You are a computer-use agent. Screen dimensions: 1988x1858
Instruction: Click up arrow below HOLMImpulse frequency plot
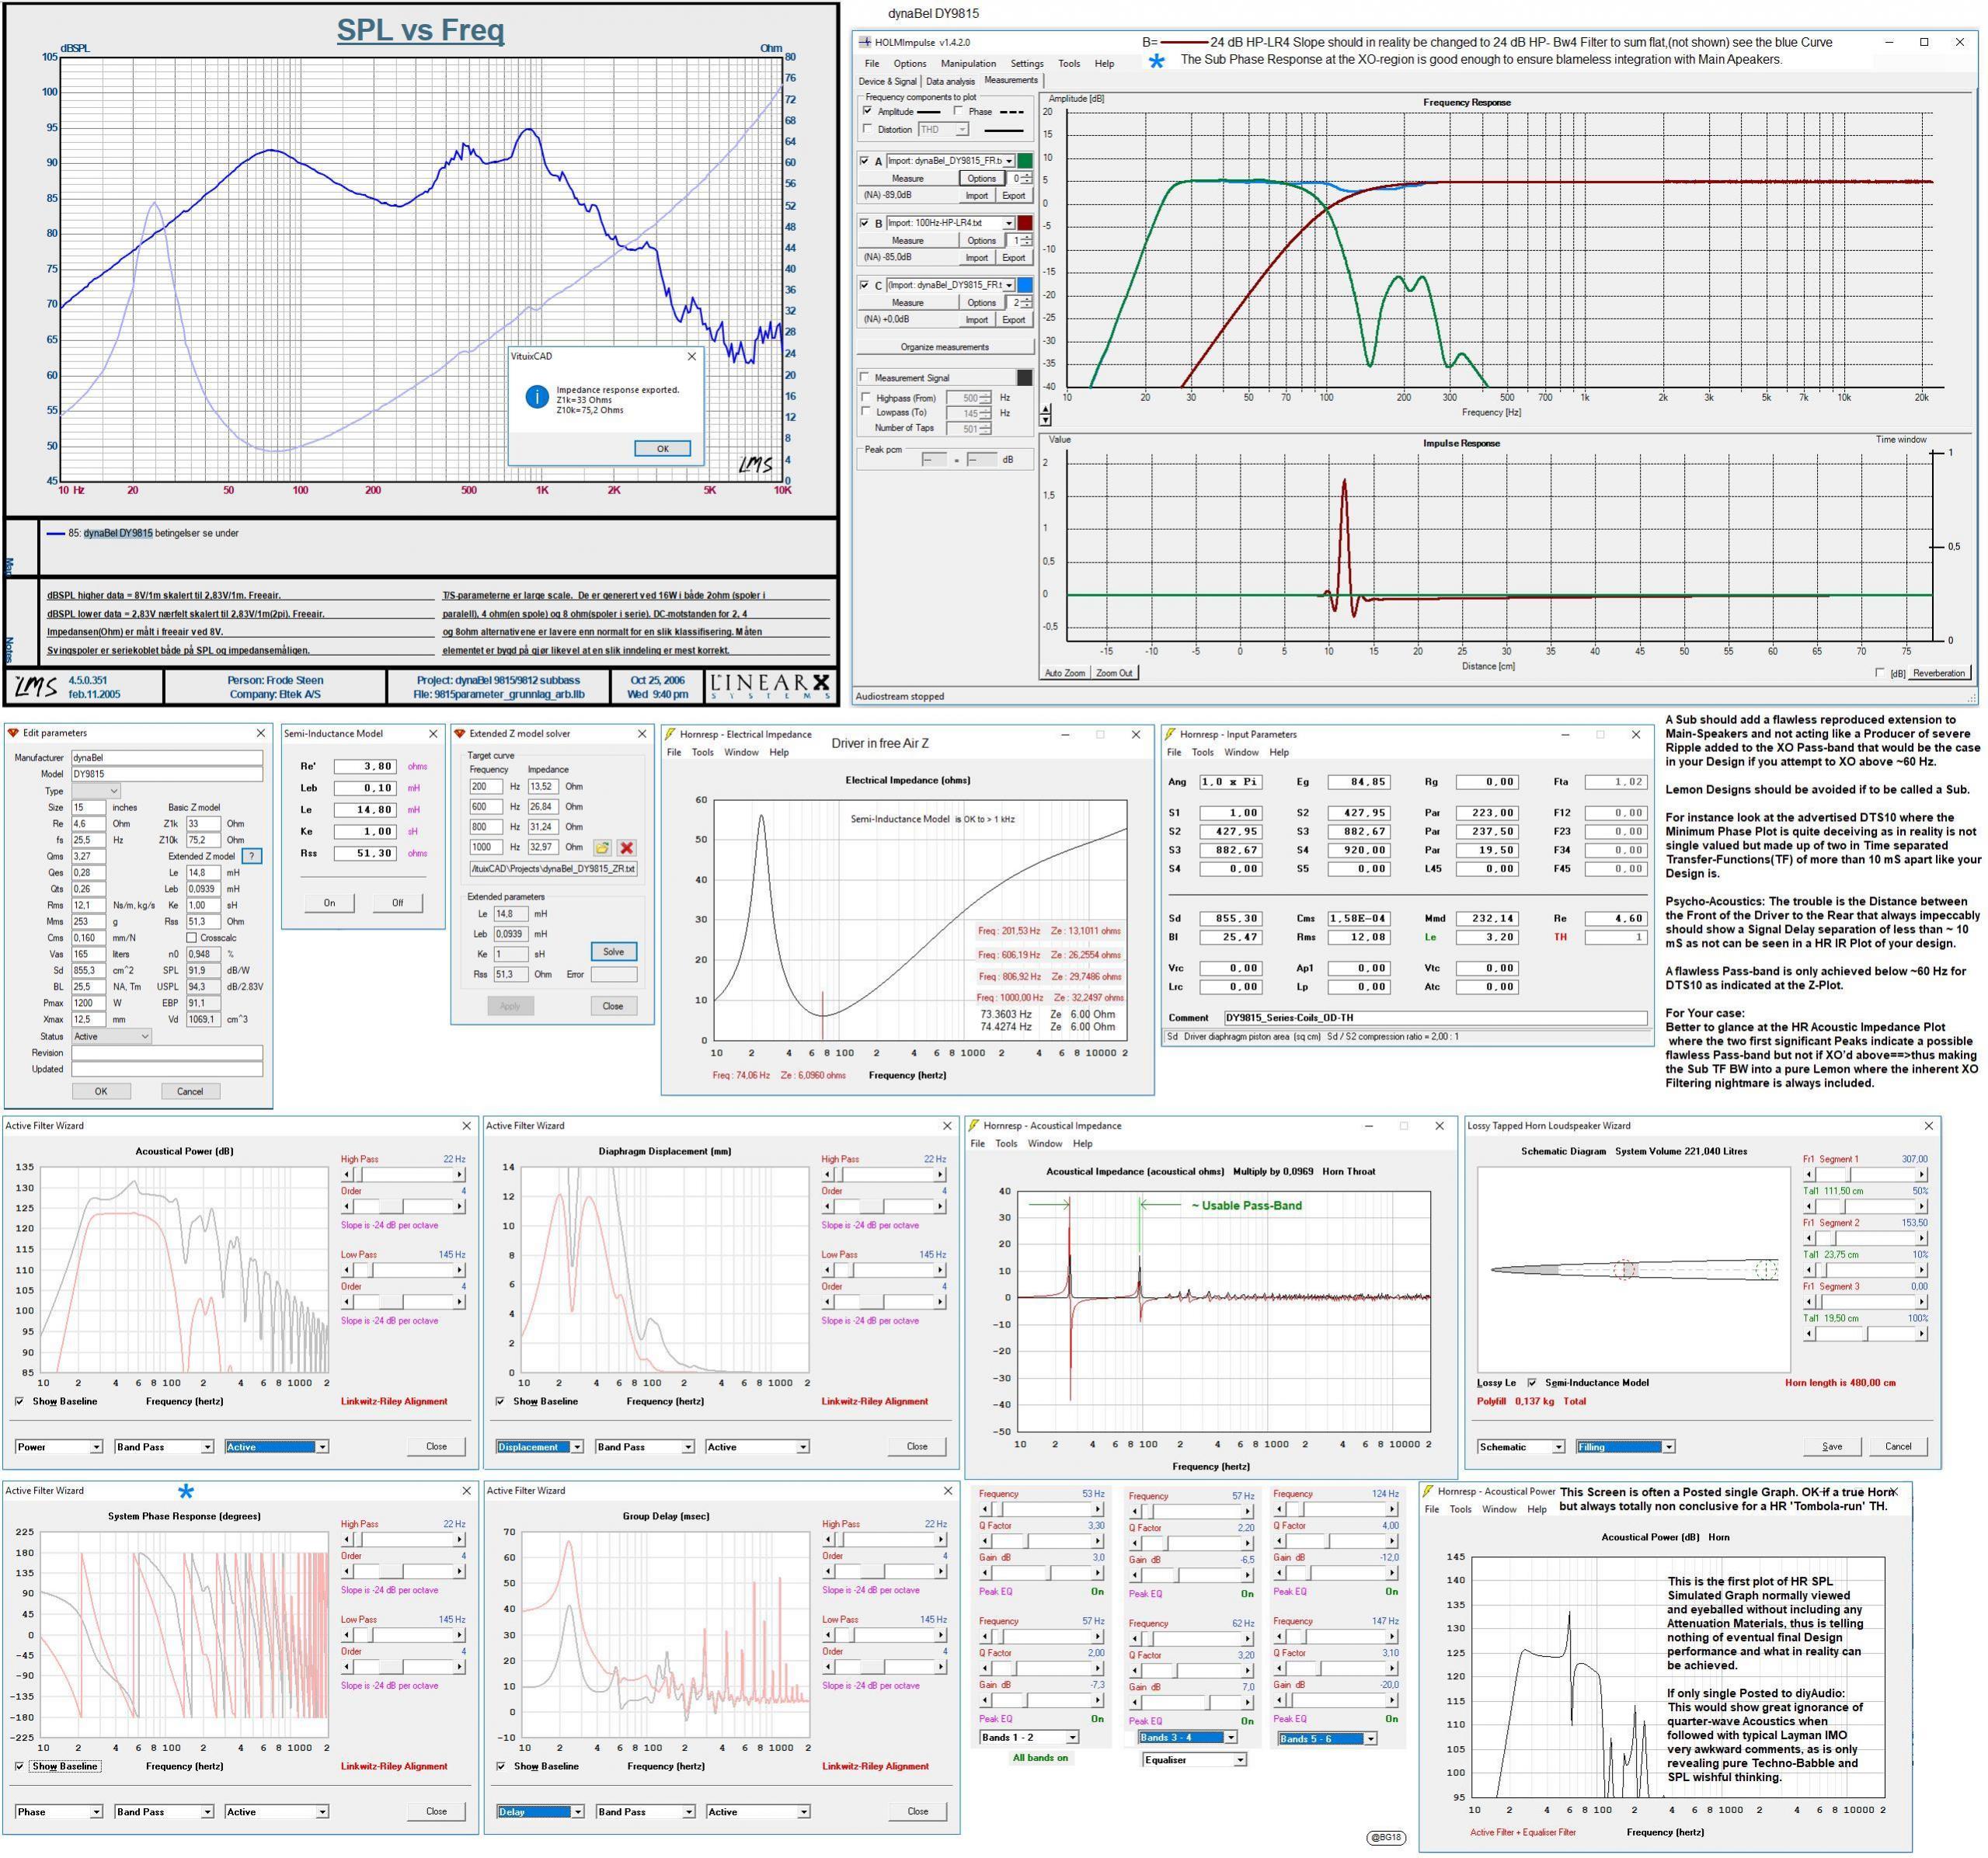(x=1046, y=409)
